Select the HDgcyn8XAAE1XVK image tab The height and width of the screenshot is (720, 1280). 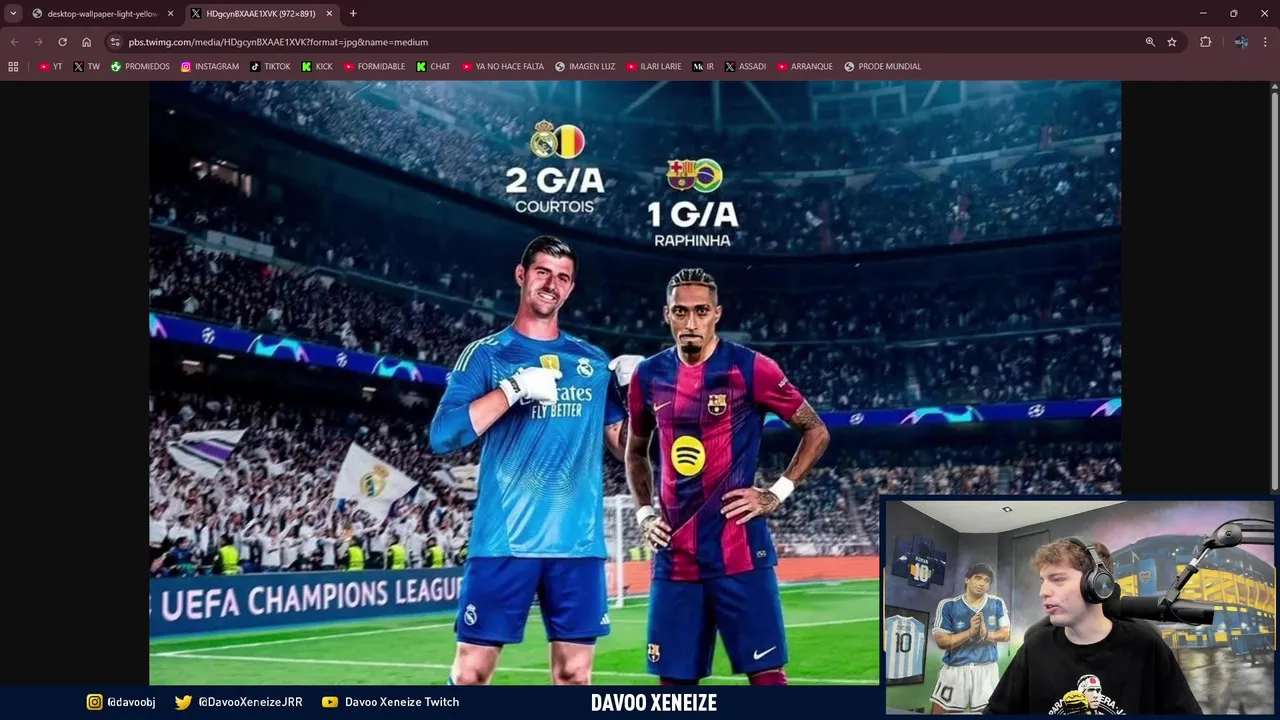click(262, 14)
